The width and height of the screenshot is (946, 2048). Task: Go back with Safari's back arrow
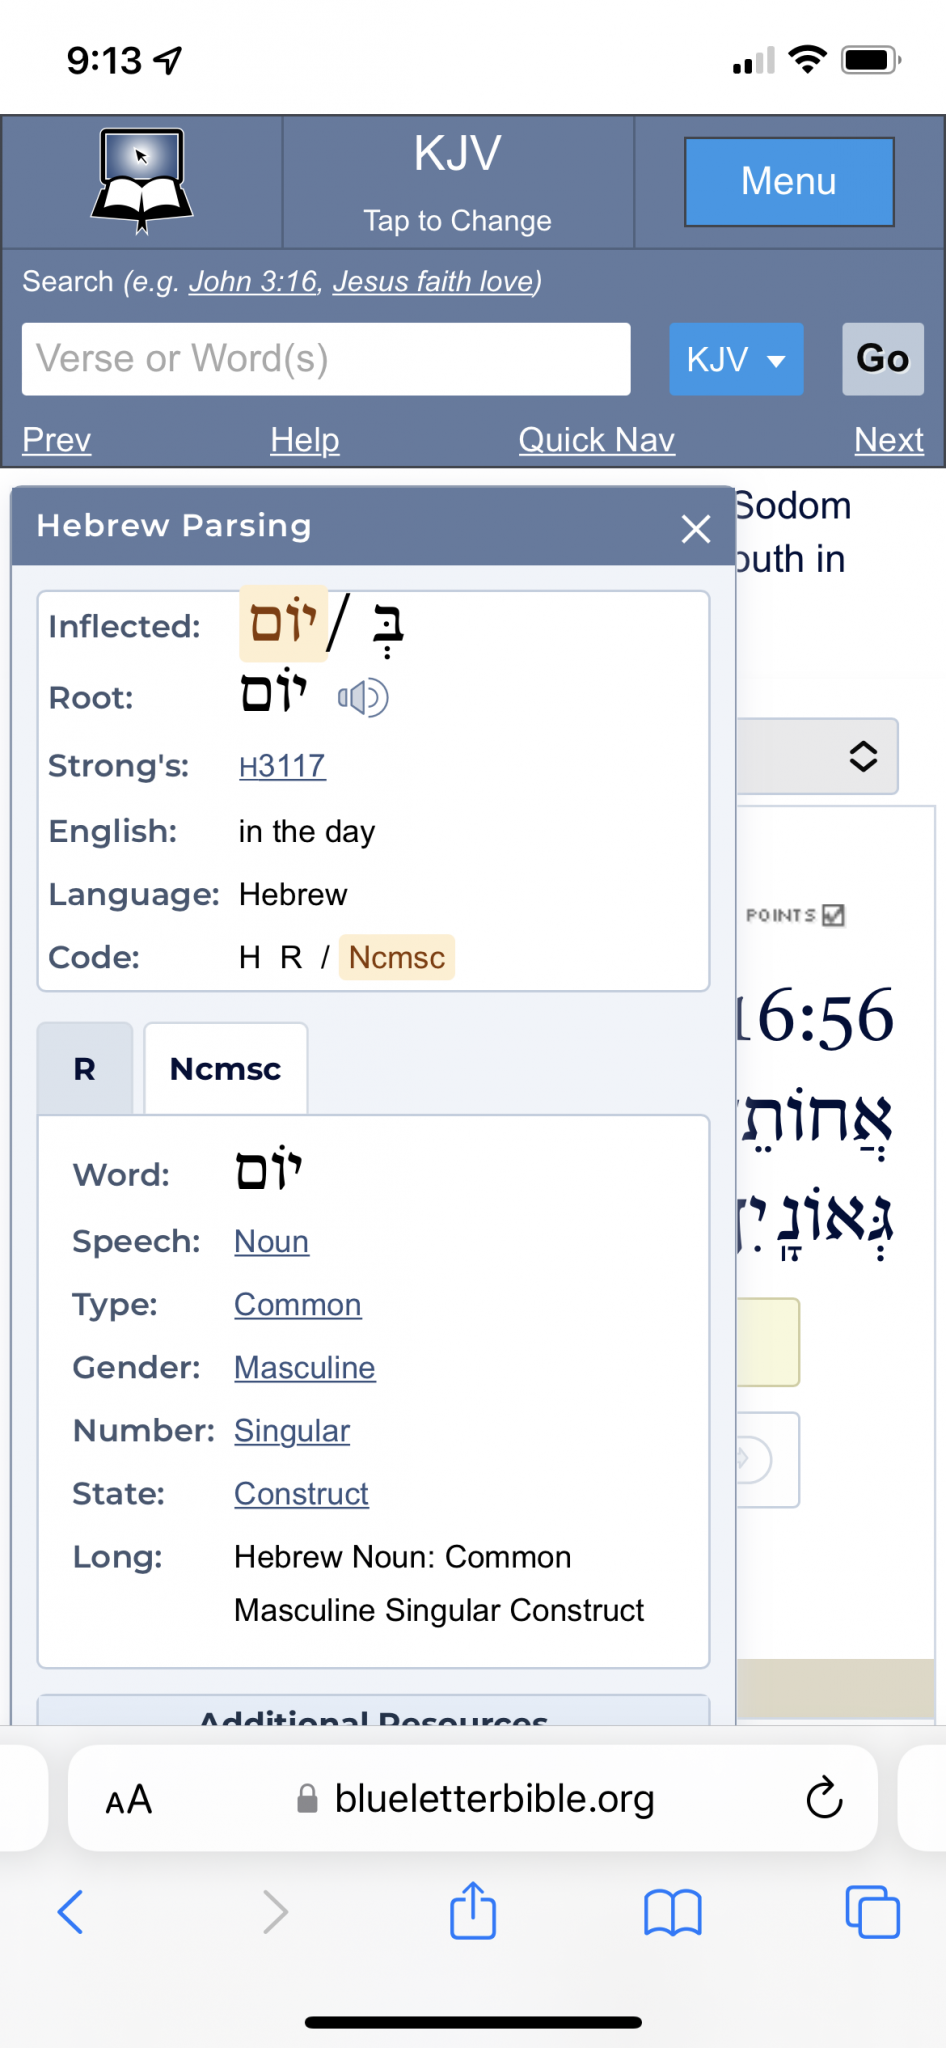click(71, 1911)
